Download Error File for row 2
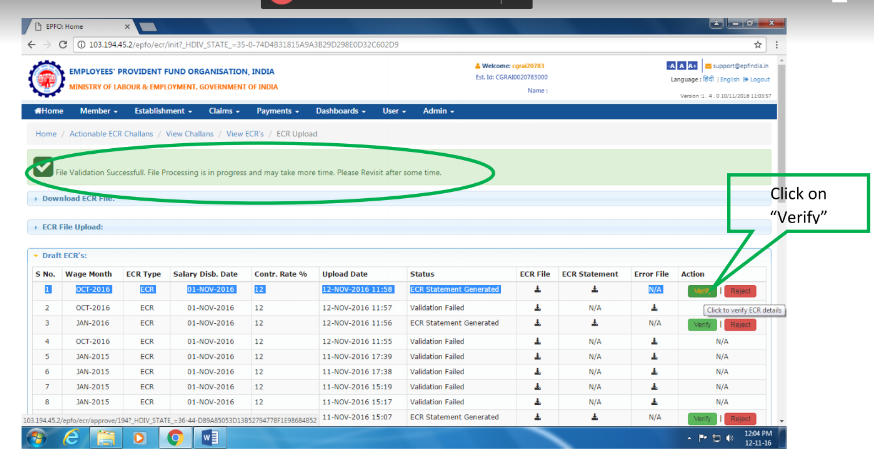Image resolution: width=874 pixels, height=459 pixels. 655,307
